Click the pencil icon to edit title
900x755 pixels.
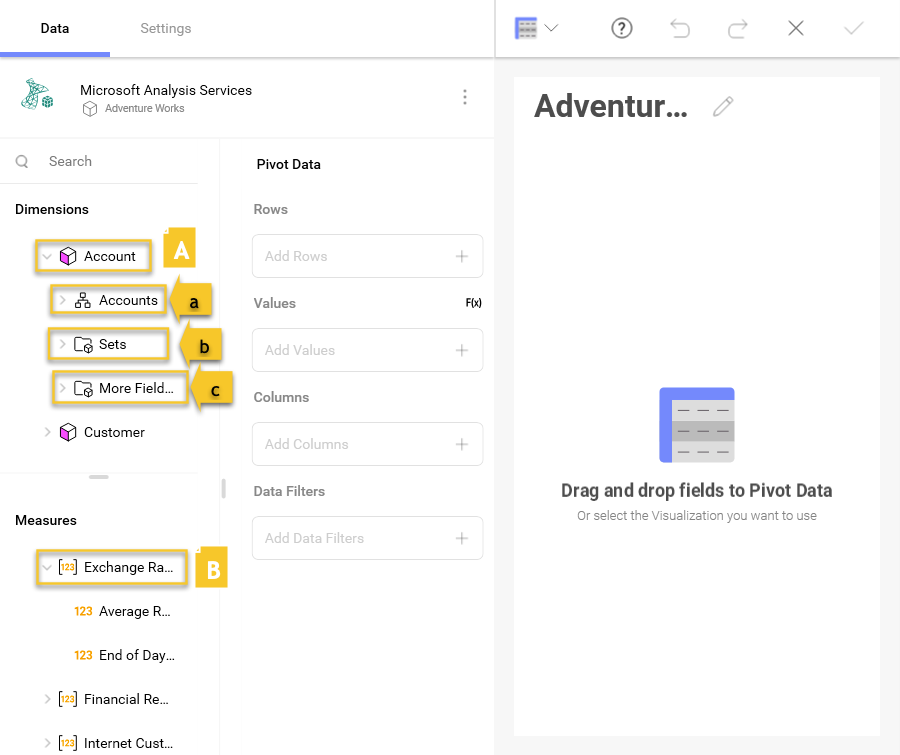[723, 106]
